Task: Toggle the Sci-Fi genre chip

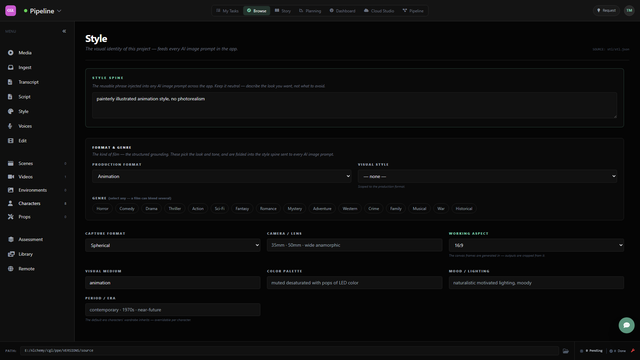Action: [x=220, y=209]
